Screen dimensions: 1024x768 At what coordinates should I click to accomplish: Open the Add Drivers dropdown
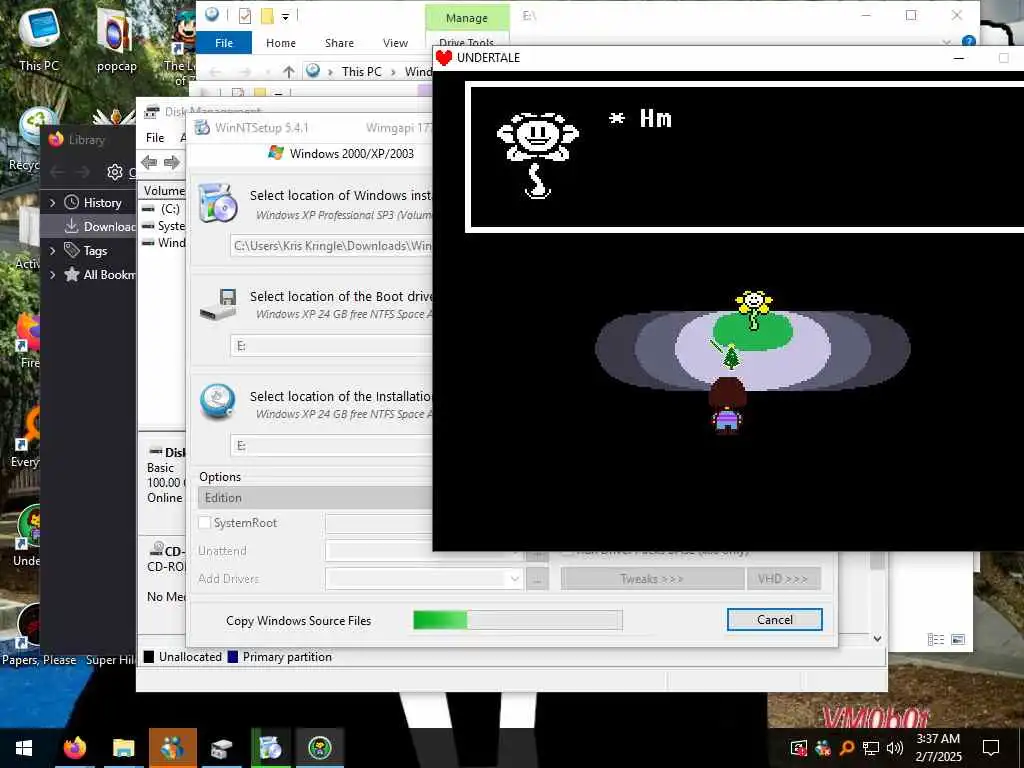515,579
